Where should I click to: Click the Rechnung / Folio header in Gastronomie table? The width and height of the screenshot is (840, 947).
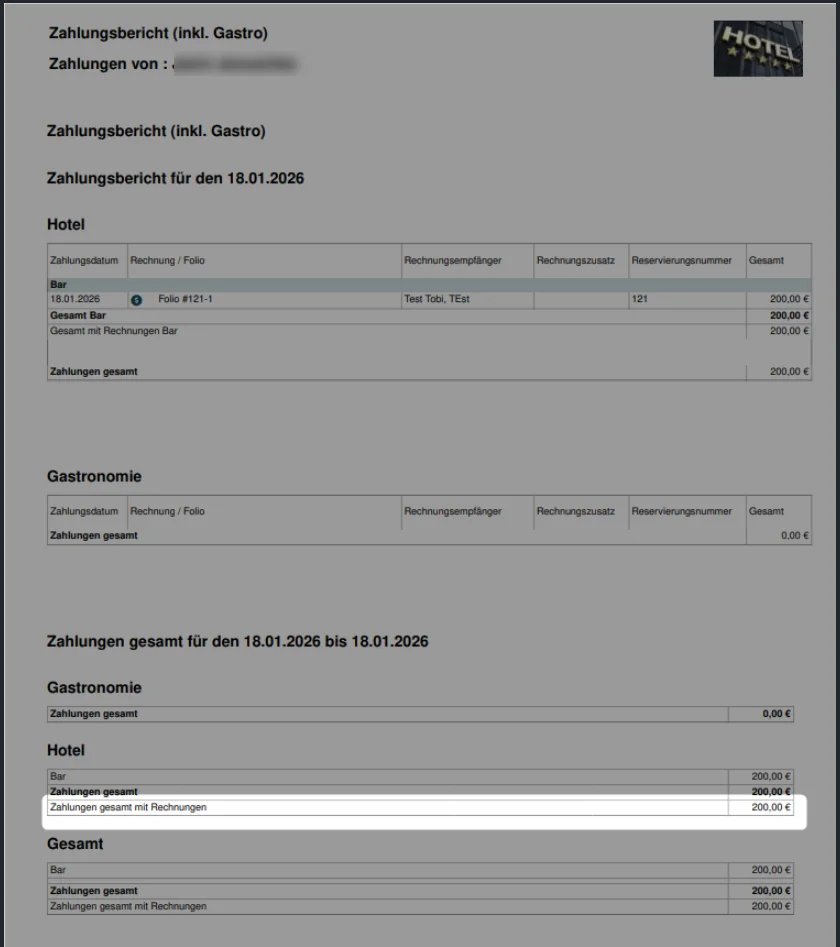point(167,511)
